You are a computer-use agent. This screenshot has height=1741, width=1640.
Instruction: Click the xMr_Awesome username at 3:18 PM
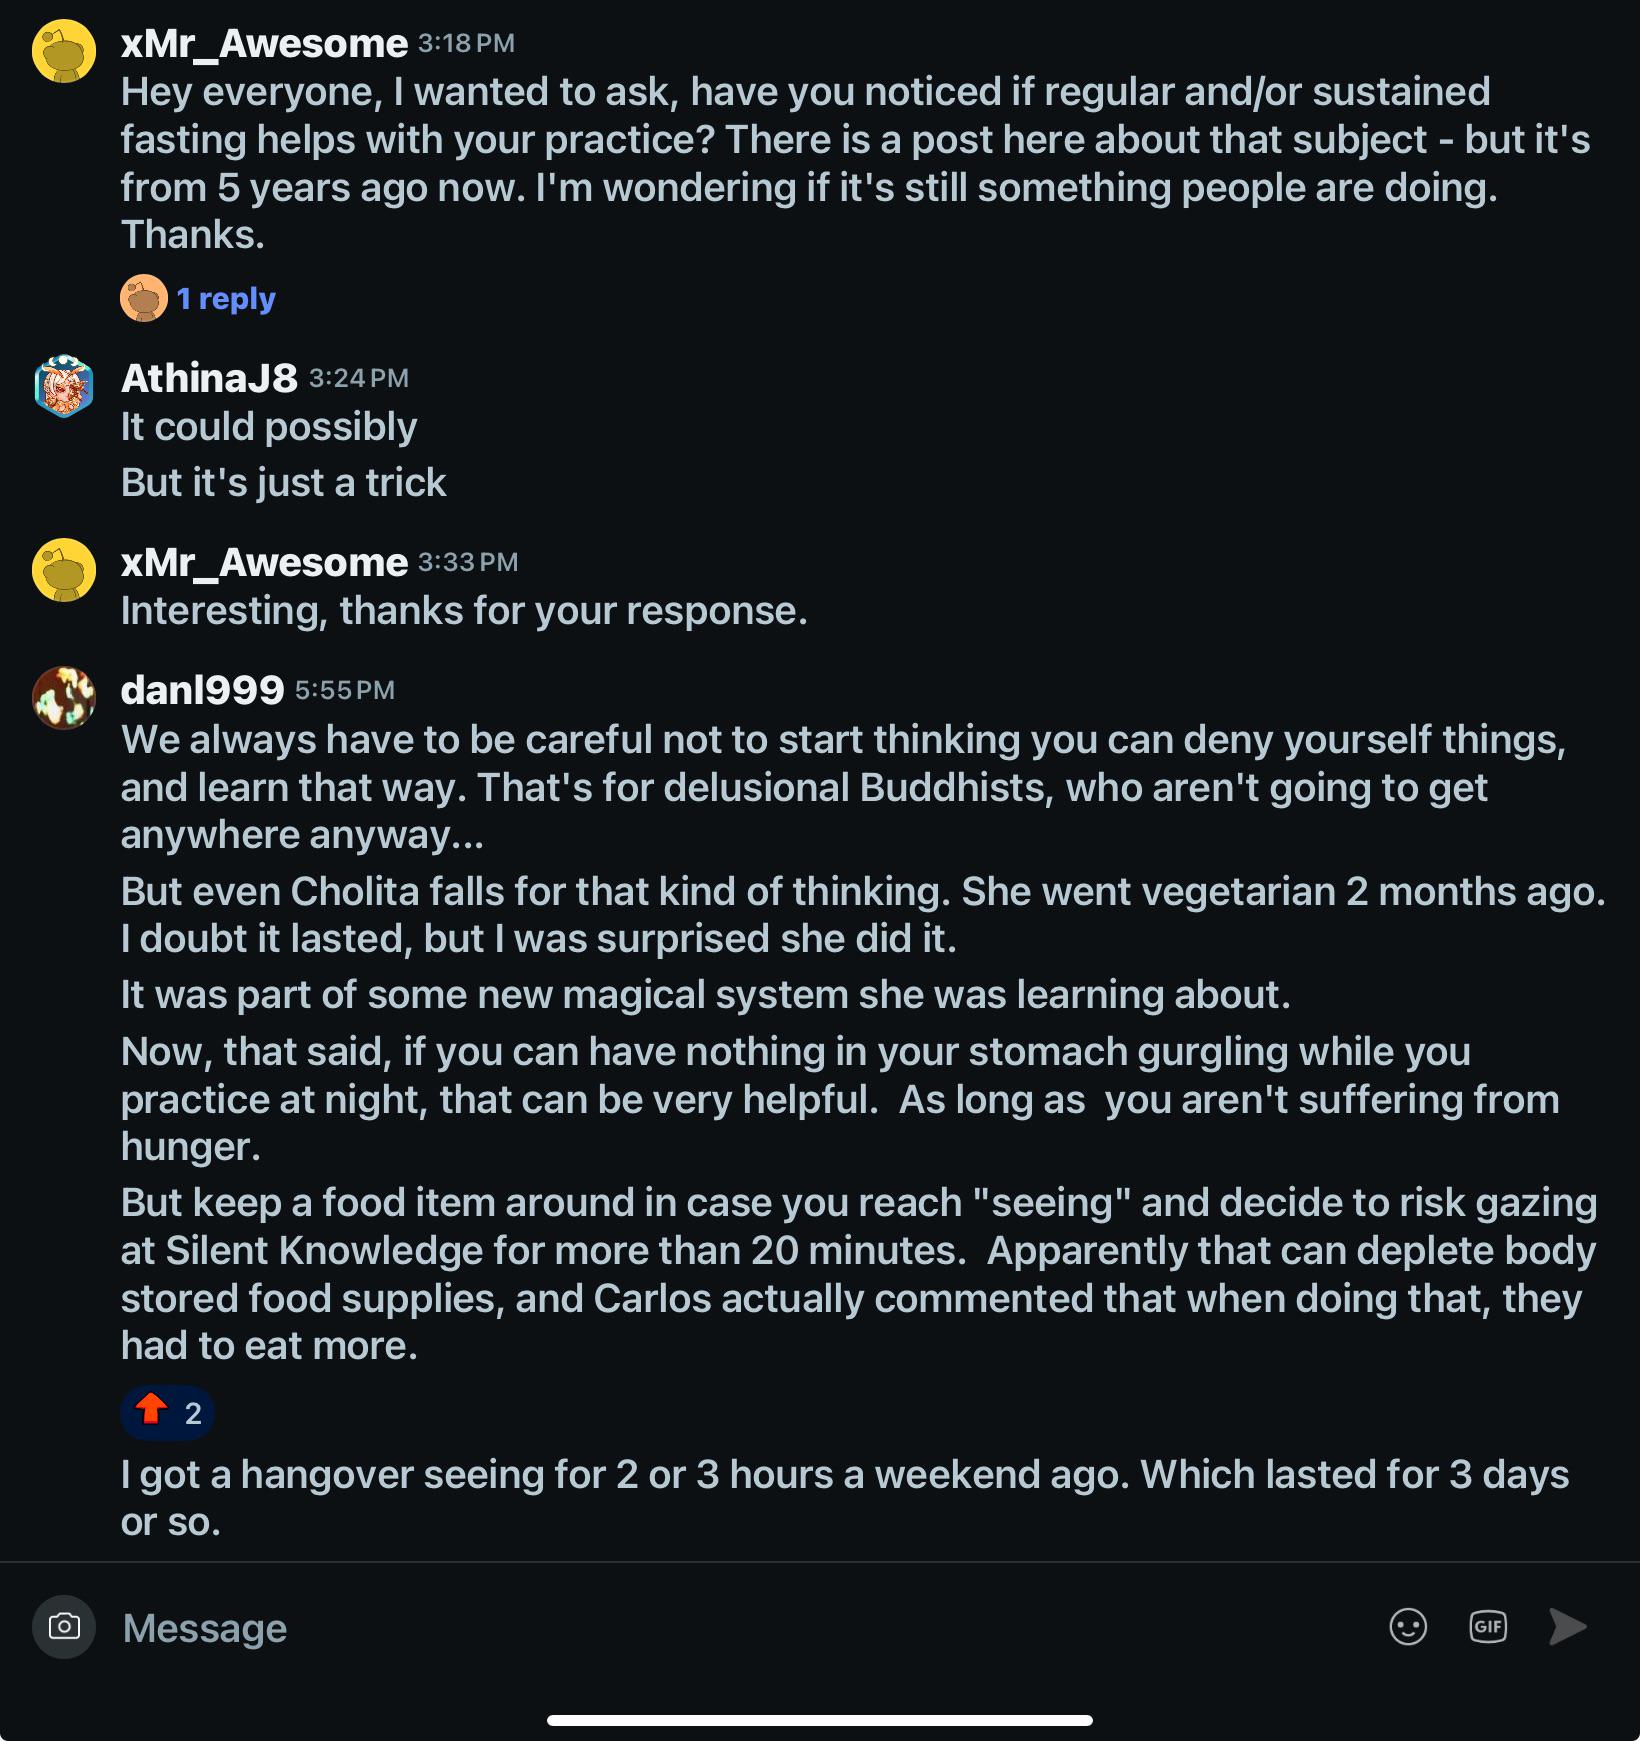tap(264, 43)
